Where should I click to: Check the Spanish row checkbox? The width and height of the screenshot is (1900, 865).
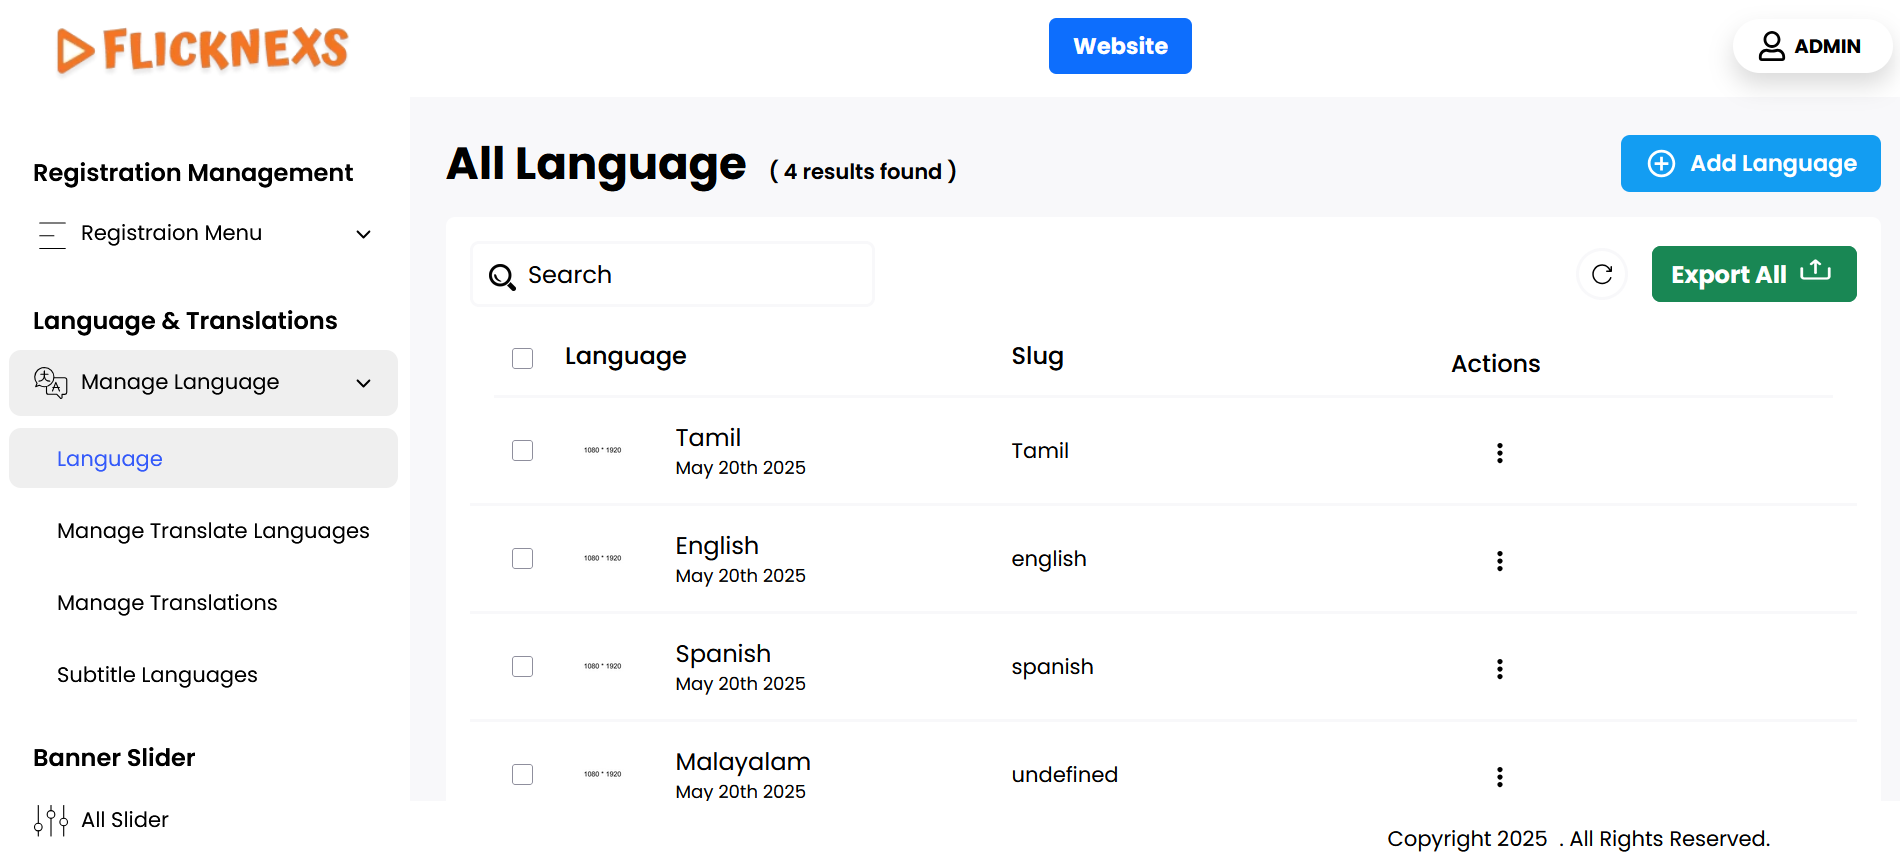tap(522, 667)
